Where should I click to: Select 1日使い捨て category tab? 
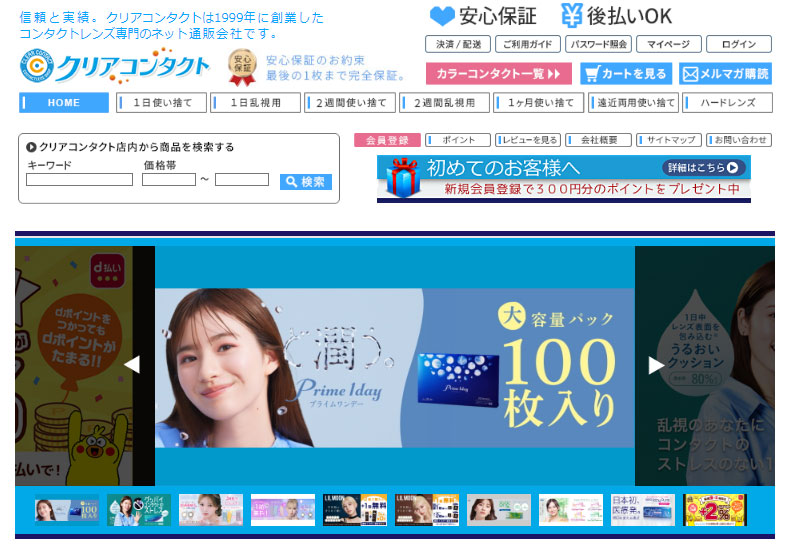pos(161,103)
